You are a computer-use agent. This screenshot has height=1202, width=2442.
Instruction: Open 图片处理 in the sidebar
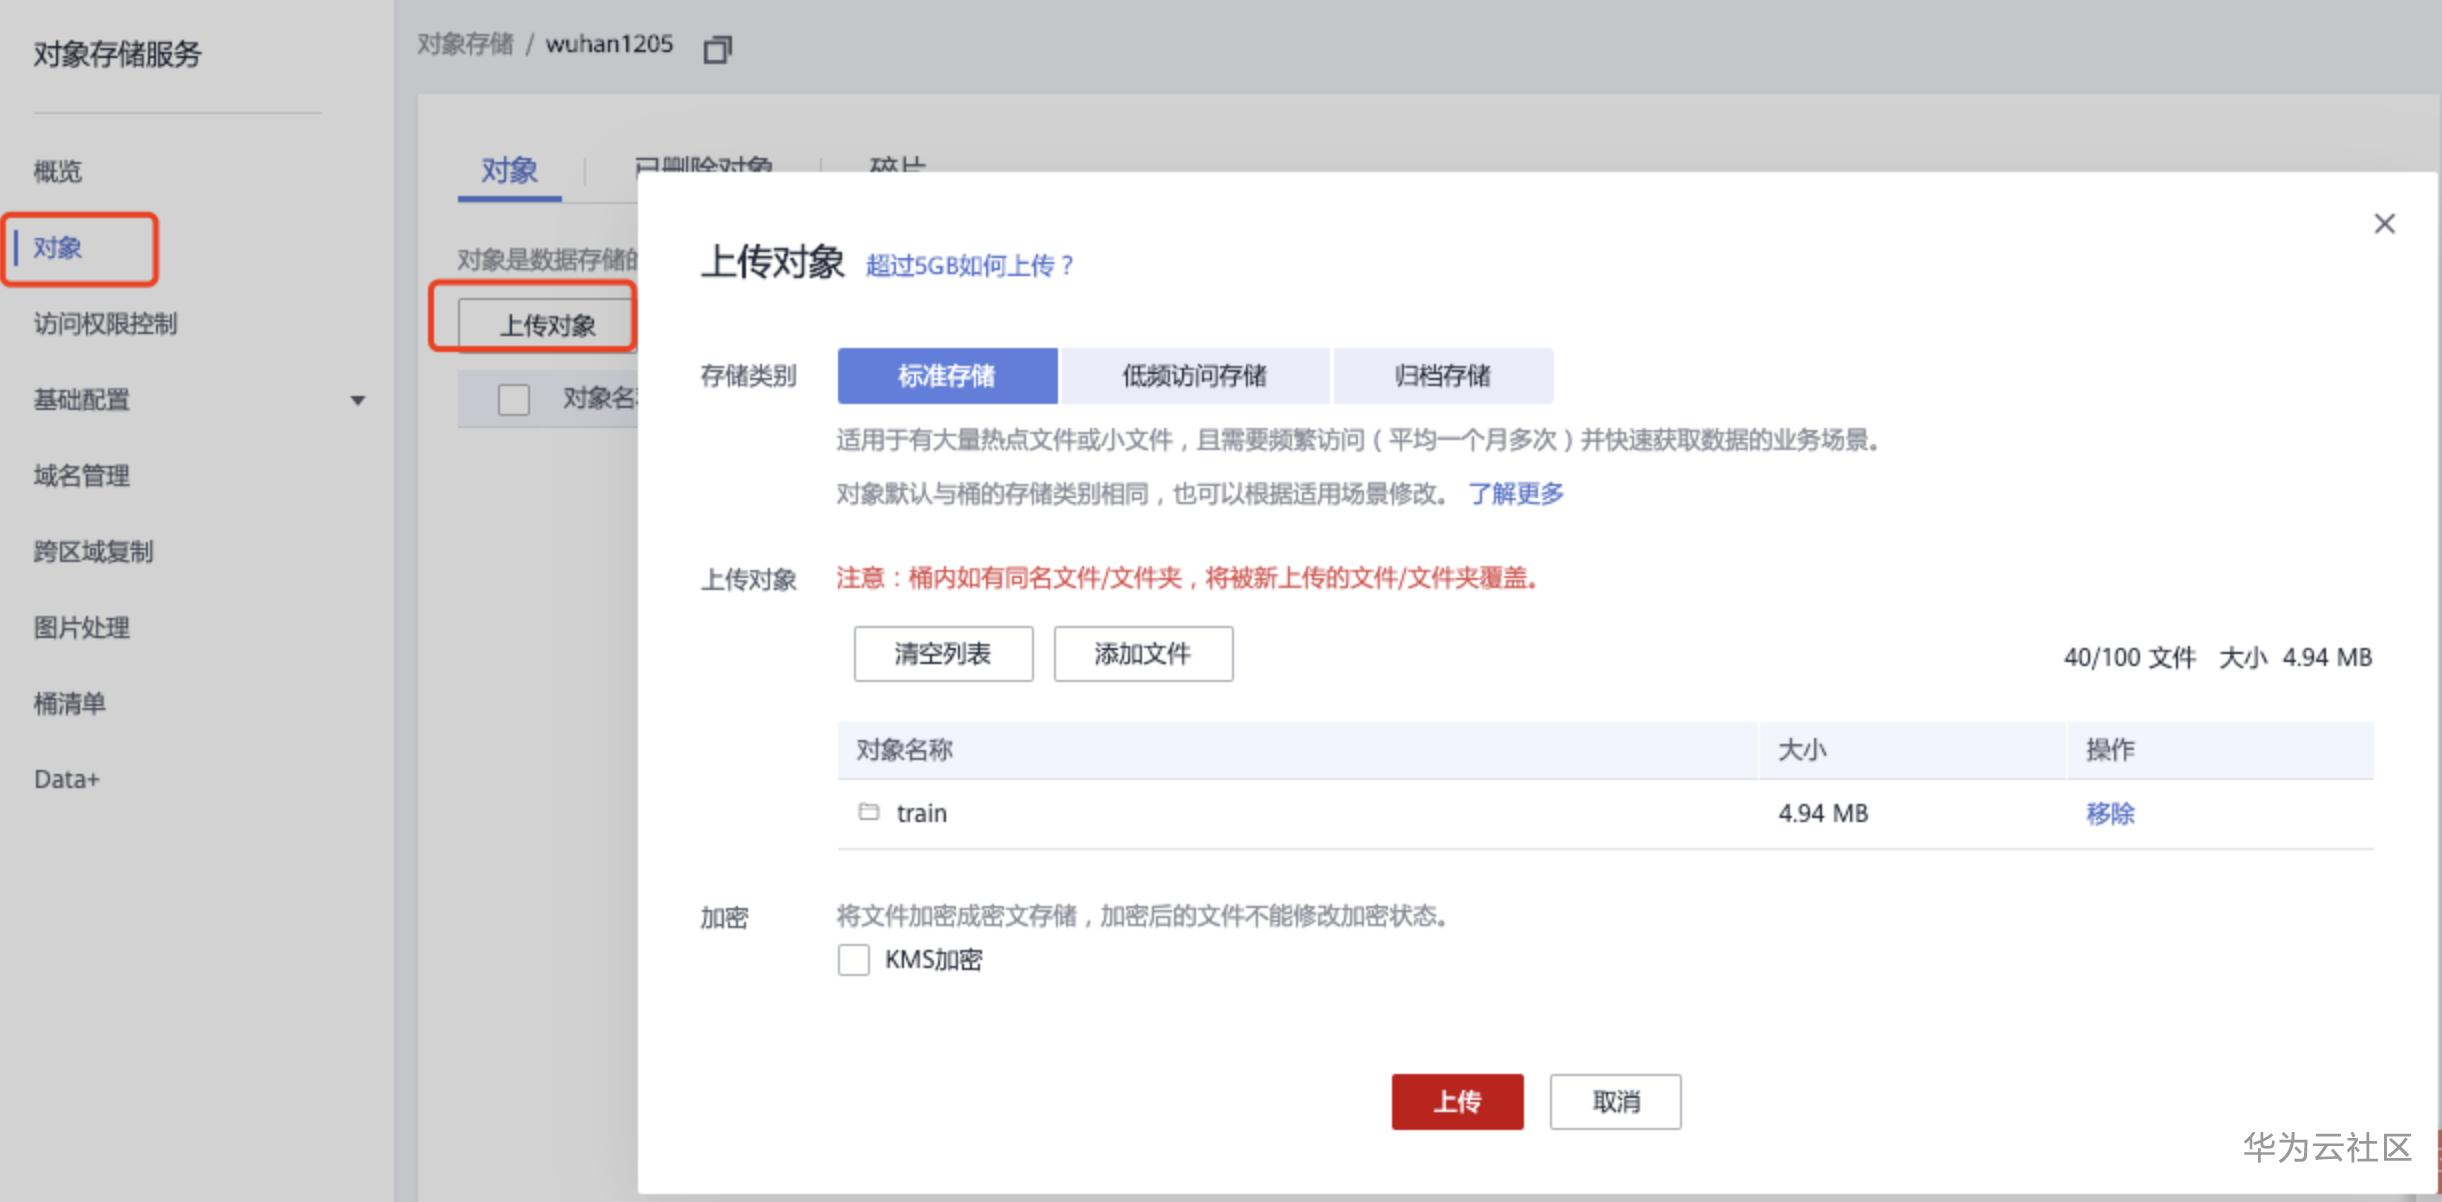click(x=81, y=628)
